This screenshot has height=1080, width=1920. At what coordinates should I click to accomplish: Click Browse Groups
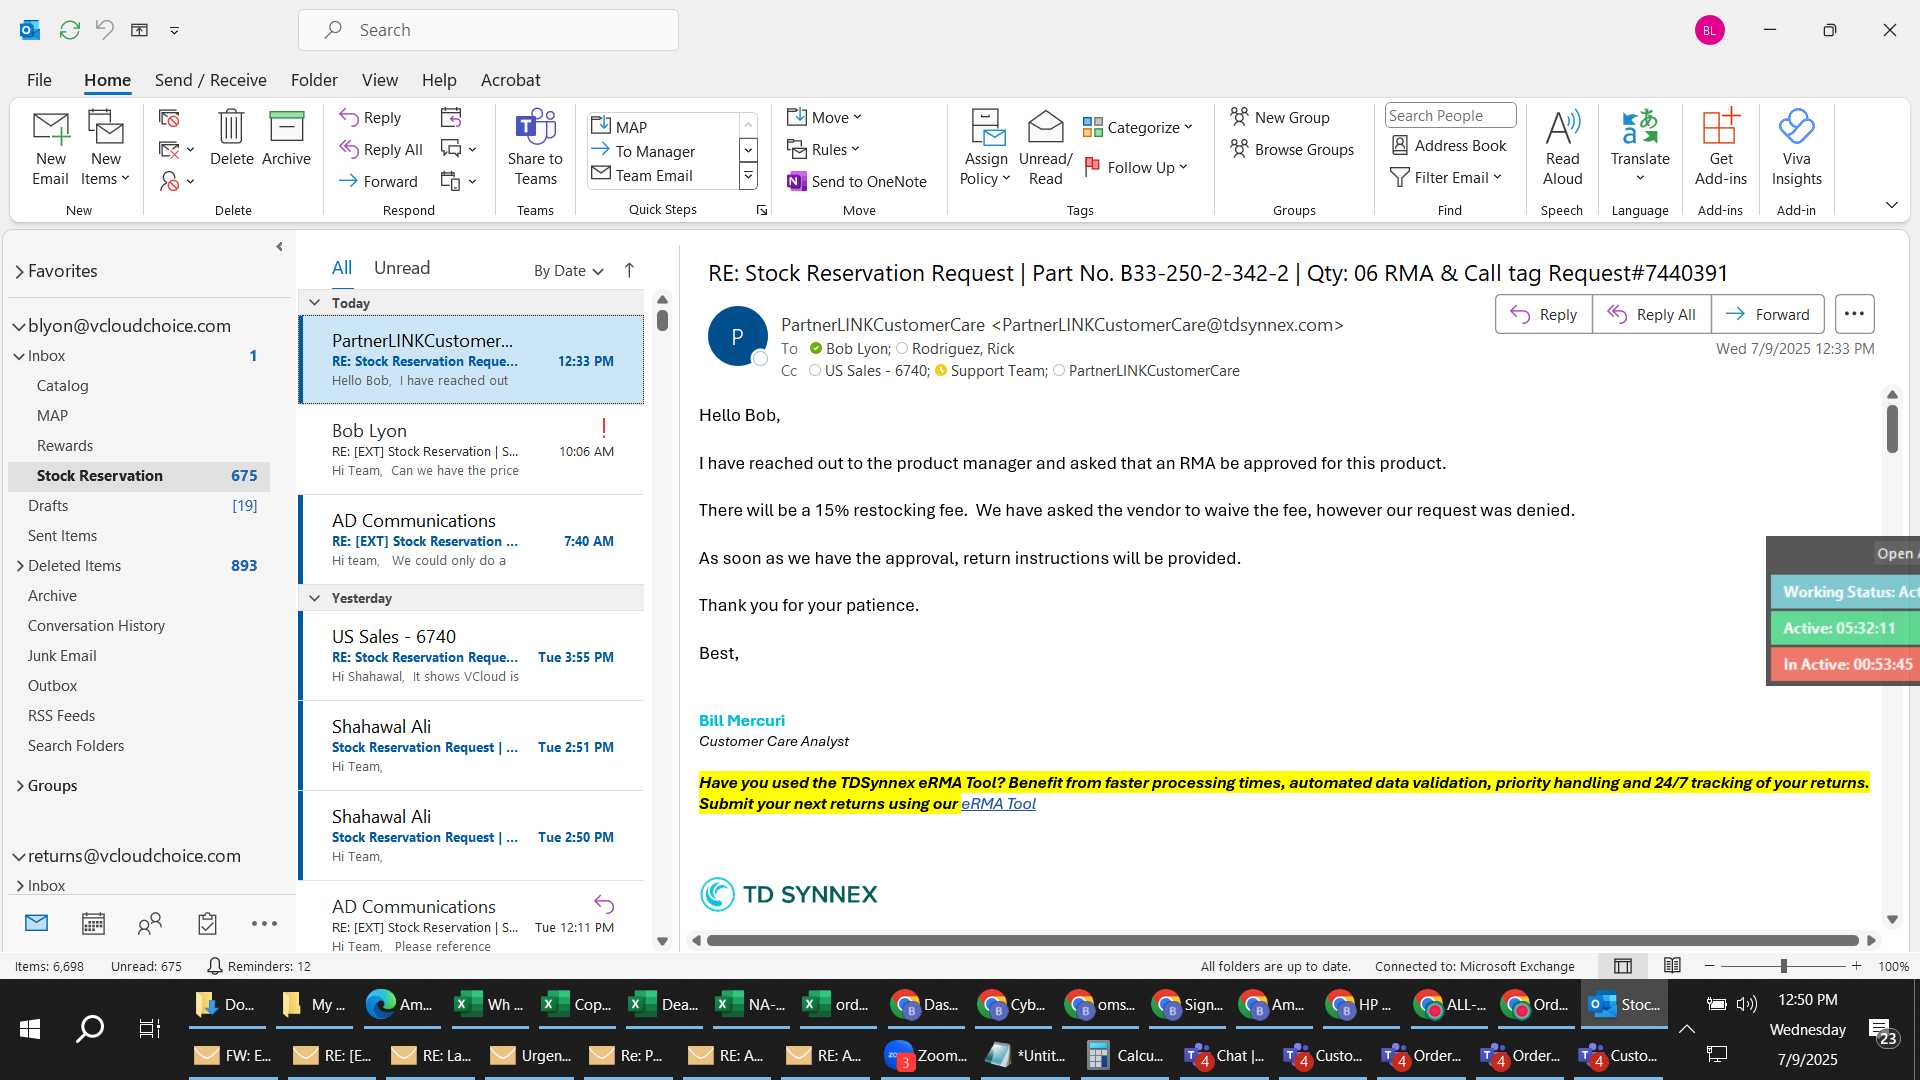(x=1292, y=149)
